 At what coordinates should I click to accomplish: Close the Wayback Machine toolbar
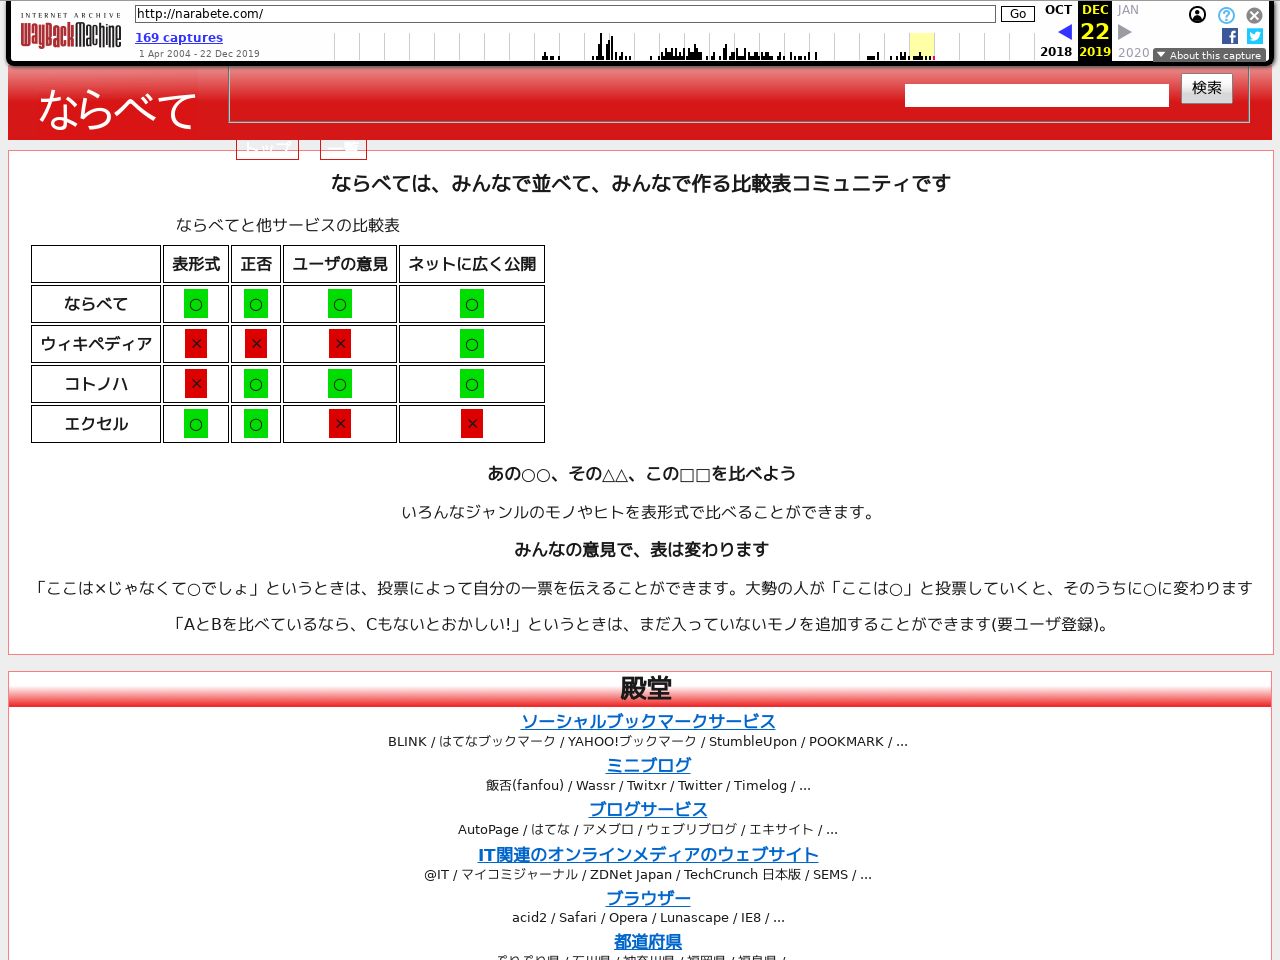[1254, 15]
